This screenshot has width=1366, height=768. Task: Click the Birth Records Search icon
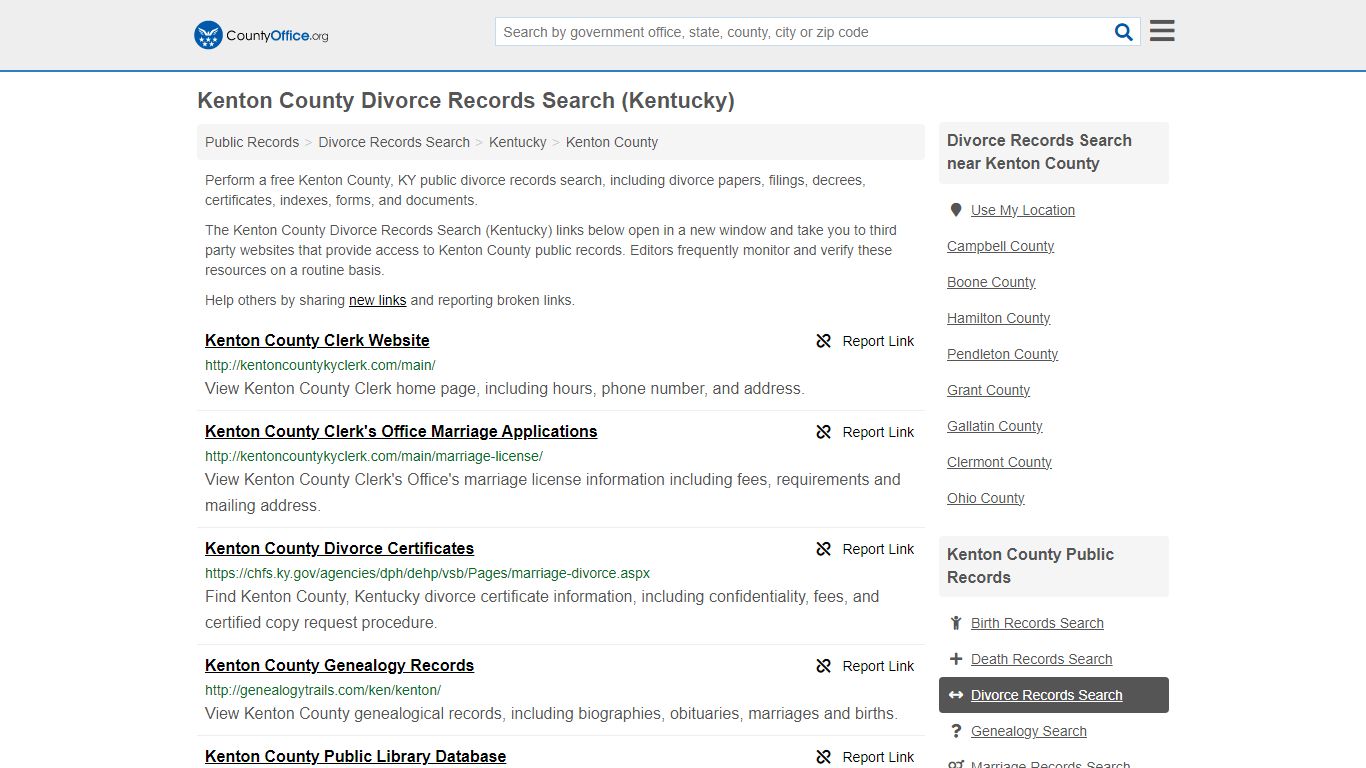(956, 623)
